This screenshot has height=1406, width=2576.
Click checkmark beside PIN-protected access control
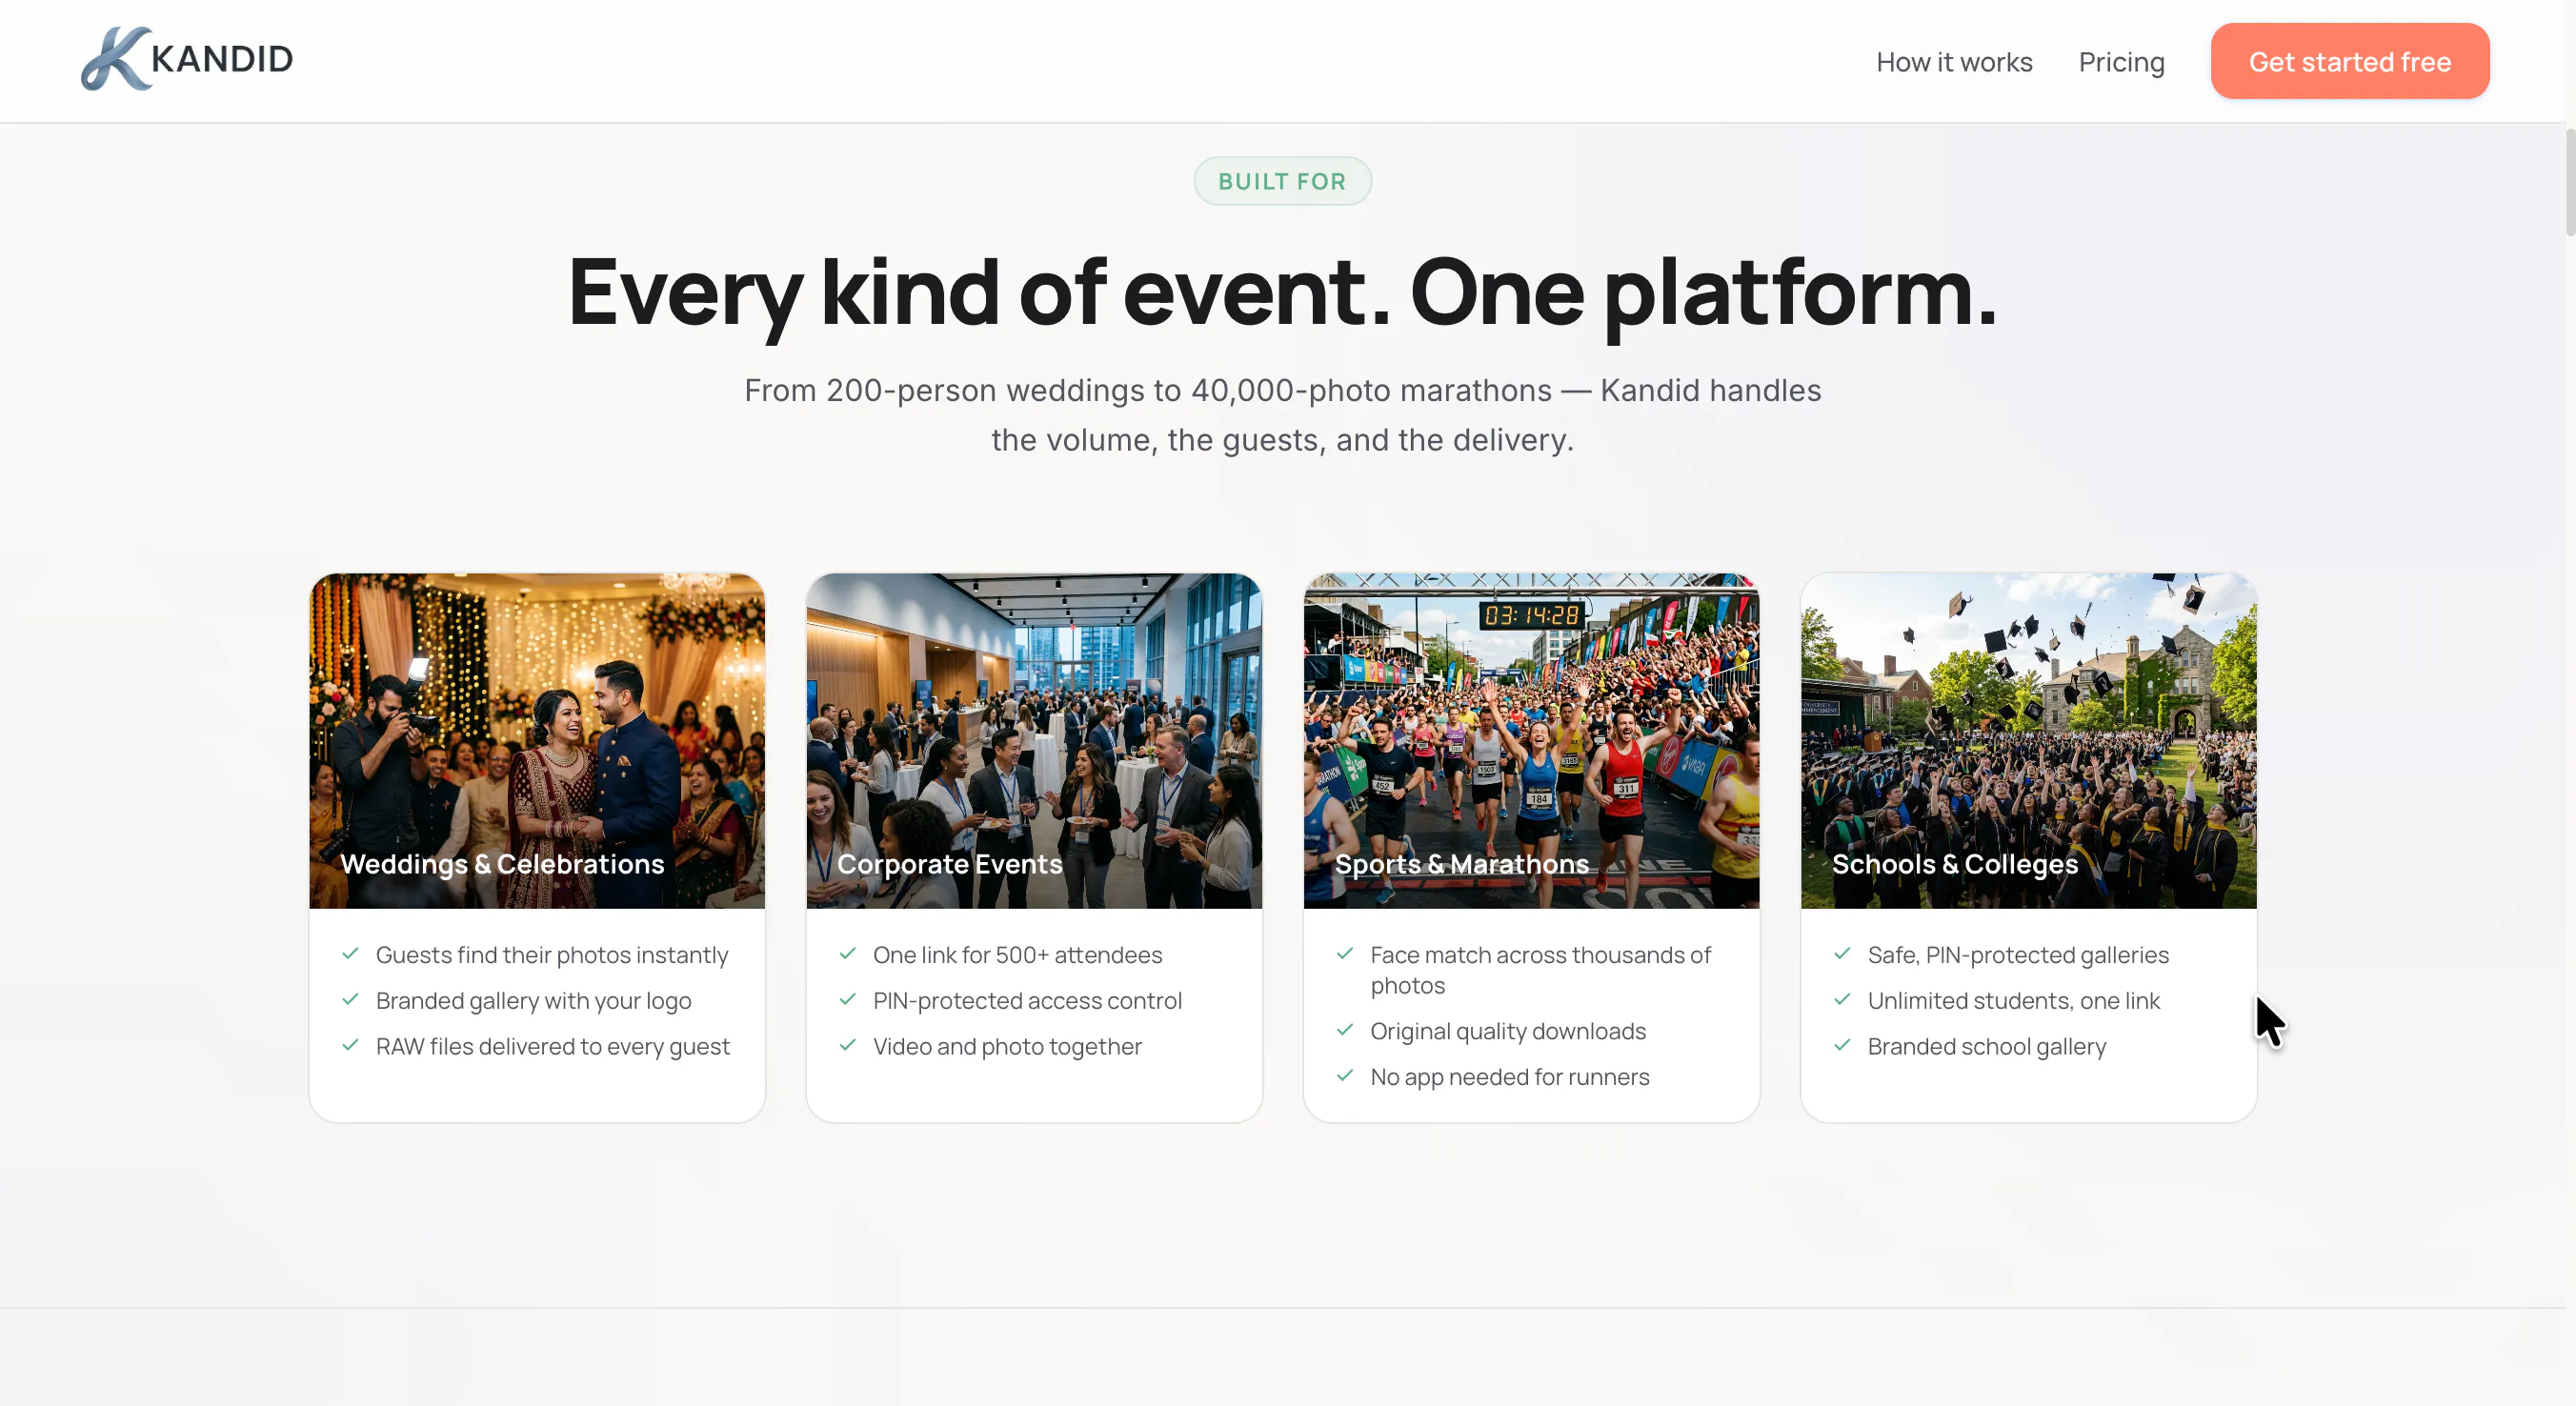tap(847, 1000)
